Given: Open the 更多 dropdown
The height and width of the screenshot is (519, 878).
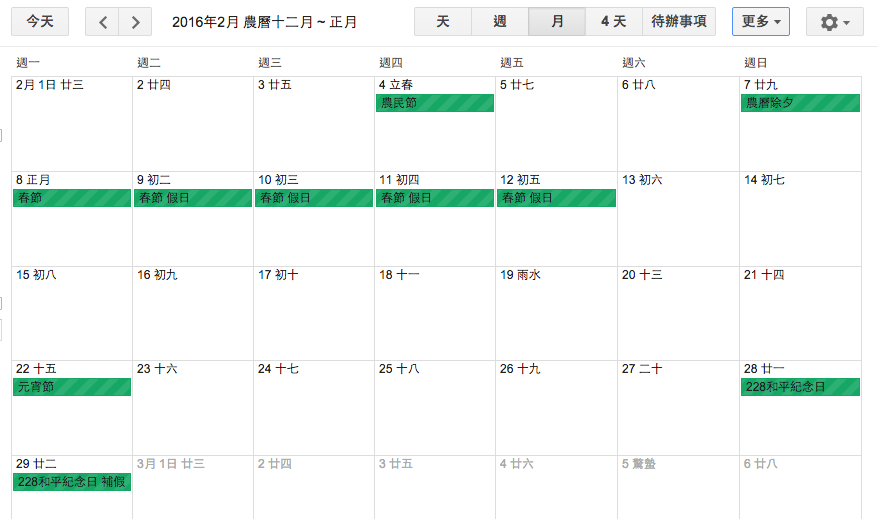Looking at the screenshot, I should tap(760, 22).
